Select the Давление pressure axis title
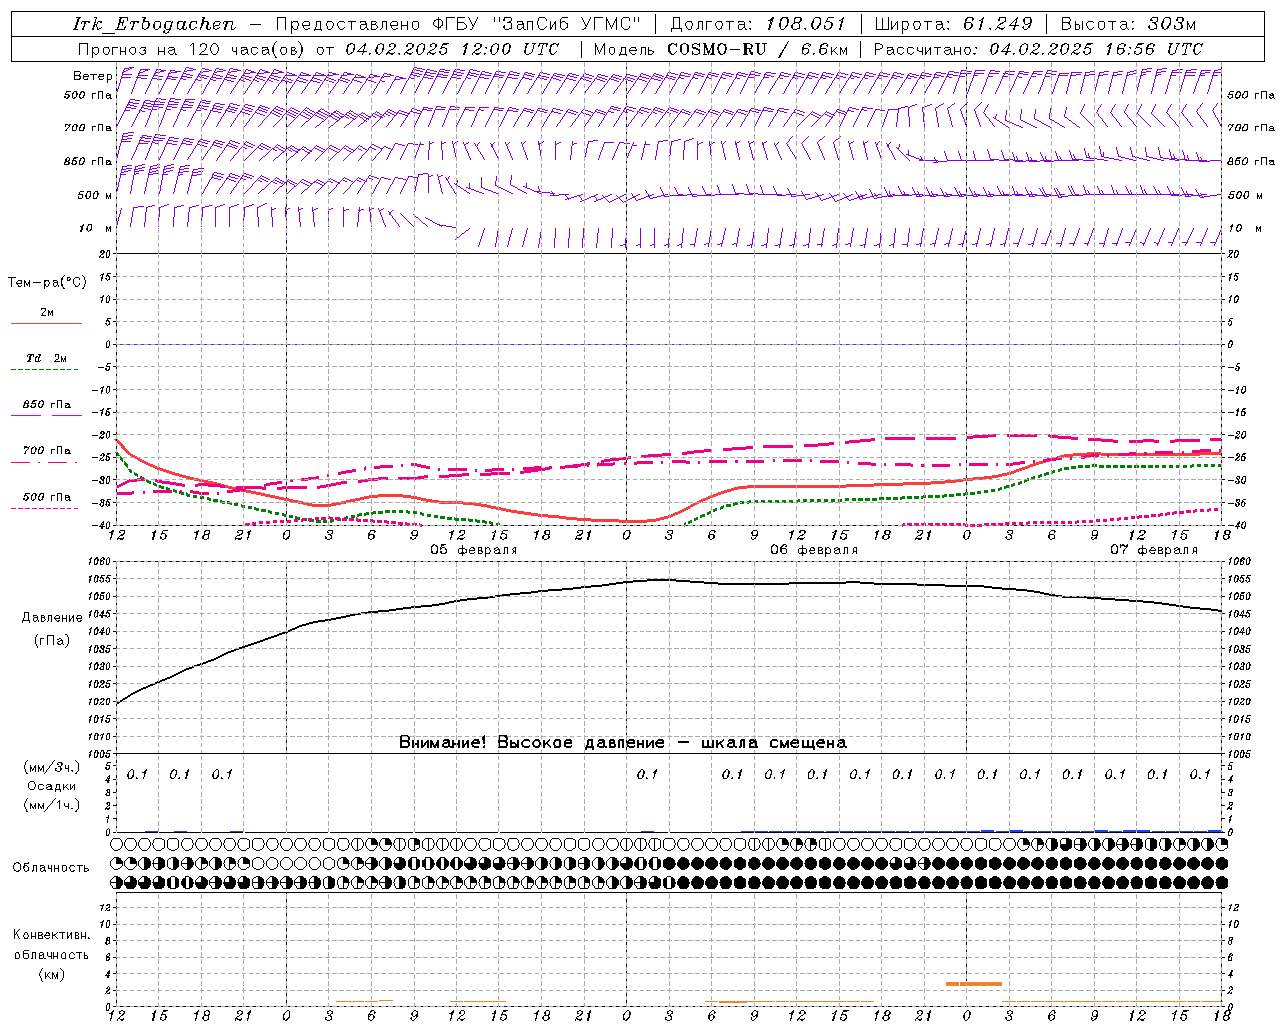 (52, 618)
